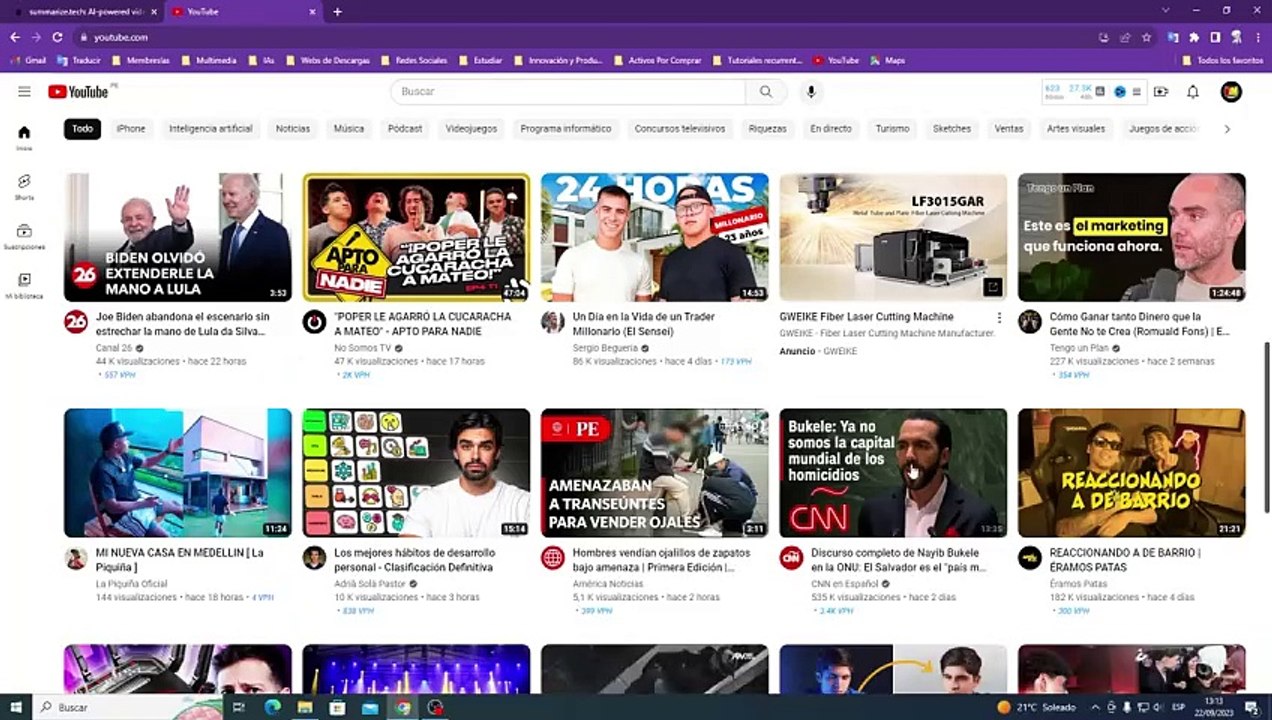
Task: Open Todos los favoritos folder
Action: point(1224,60)
